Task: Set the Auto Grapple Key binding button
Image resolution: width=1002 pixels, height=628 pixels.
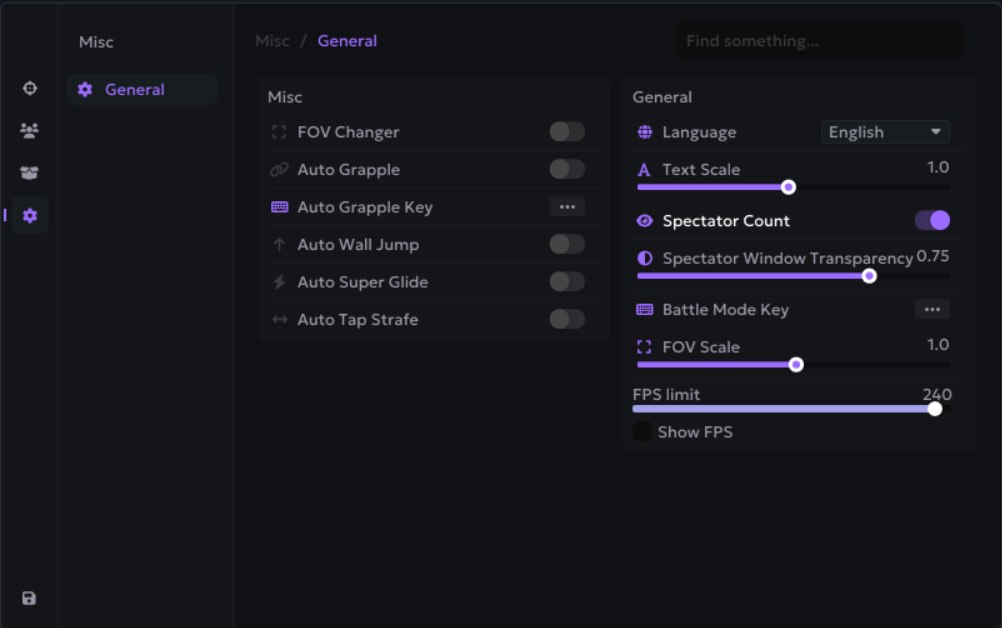Action: point(567,207)
